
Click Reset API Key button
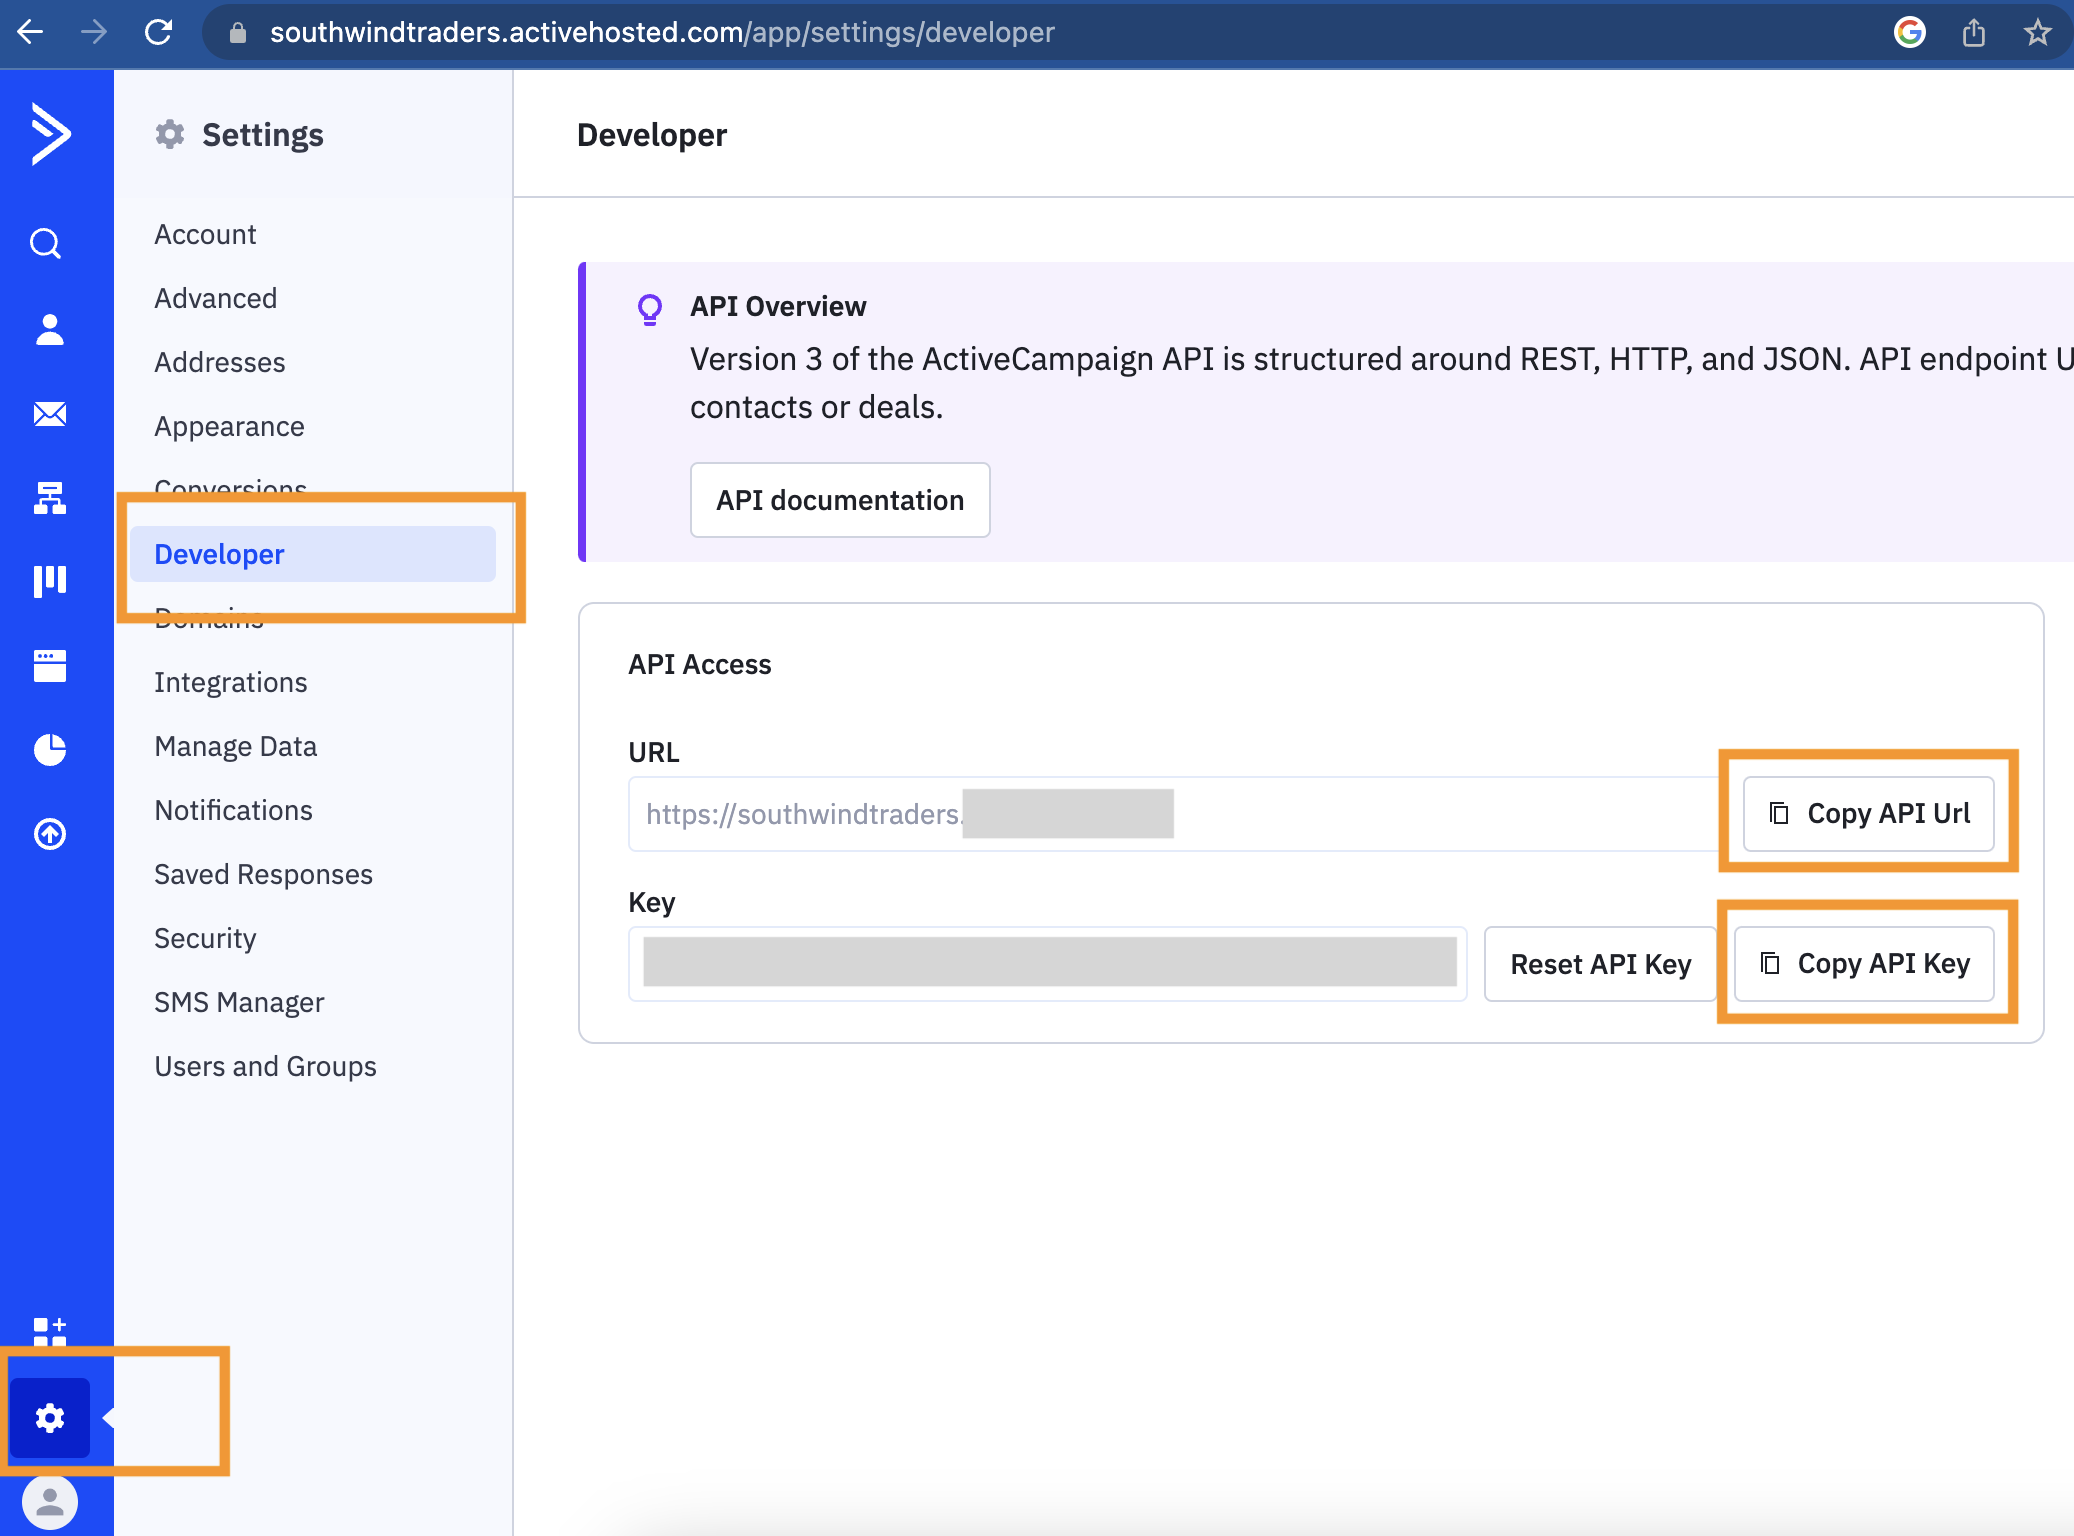[x=1600, y=963]
